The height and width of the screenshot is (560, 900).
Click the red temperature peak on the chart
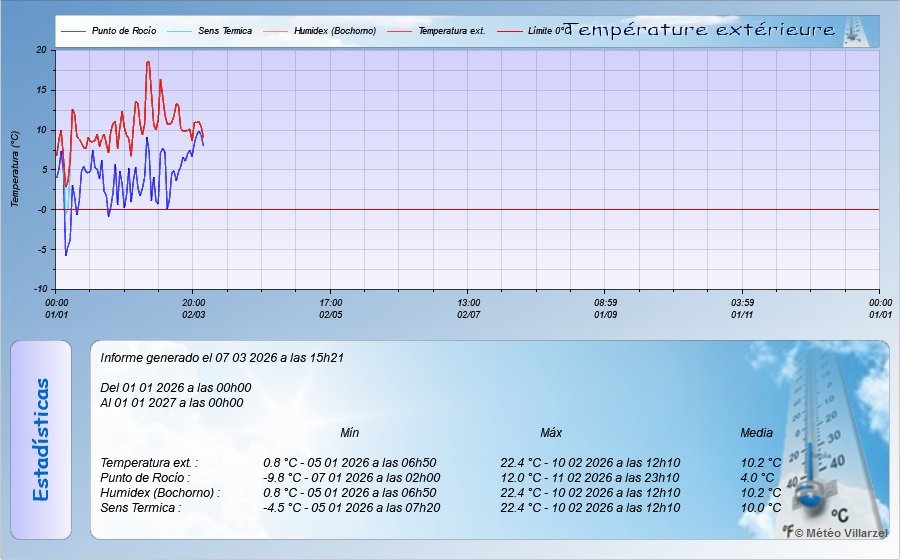[x=148, y=63]
